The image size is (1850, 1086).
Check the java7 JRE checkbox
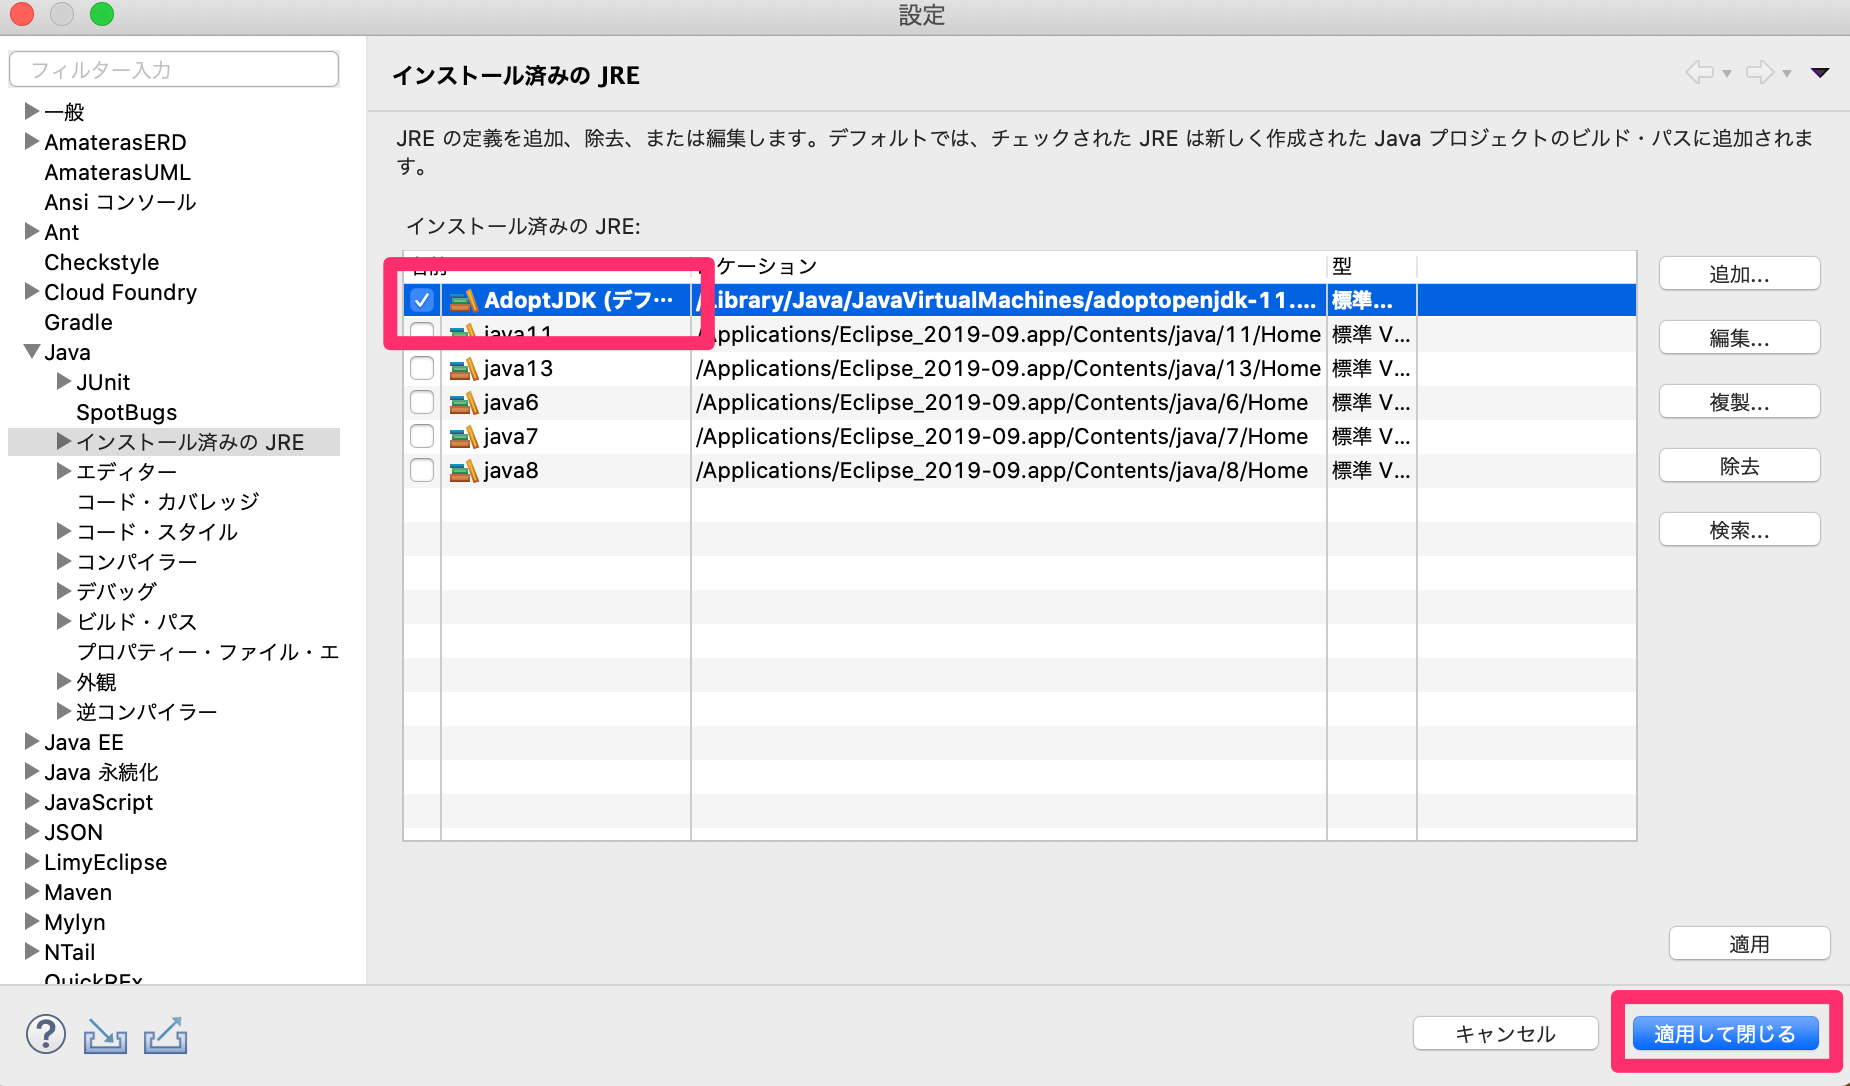(422, 436)
